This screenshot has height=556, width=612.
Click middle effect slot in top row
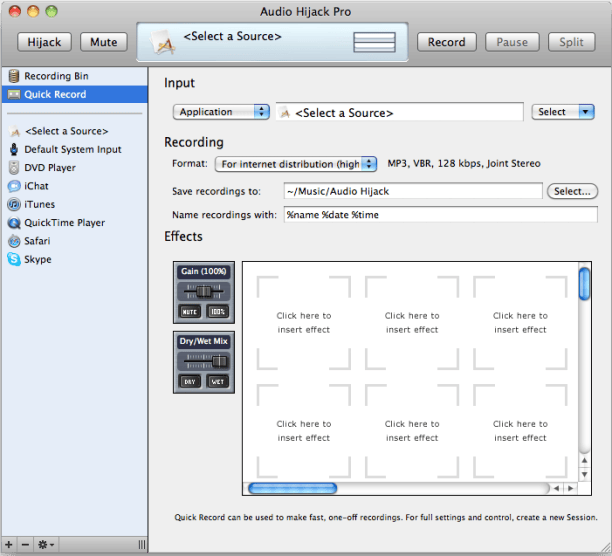(x=412, y=323)
